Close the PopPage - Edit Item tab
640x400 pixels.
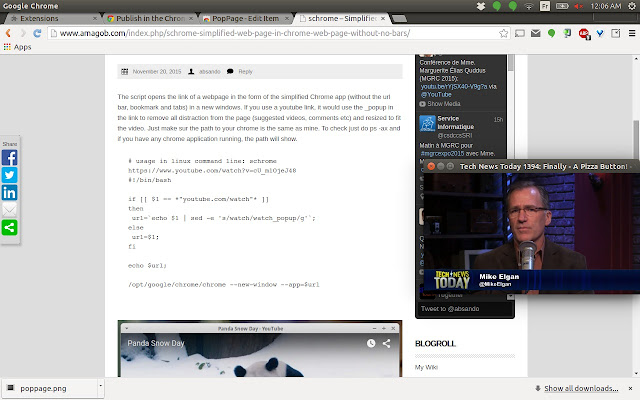click(287, 18)
